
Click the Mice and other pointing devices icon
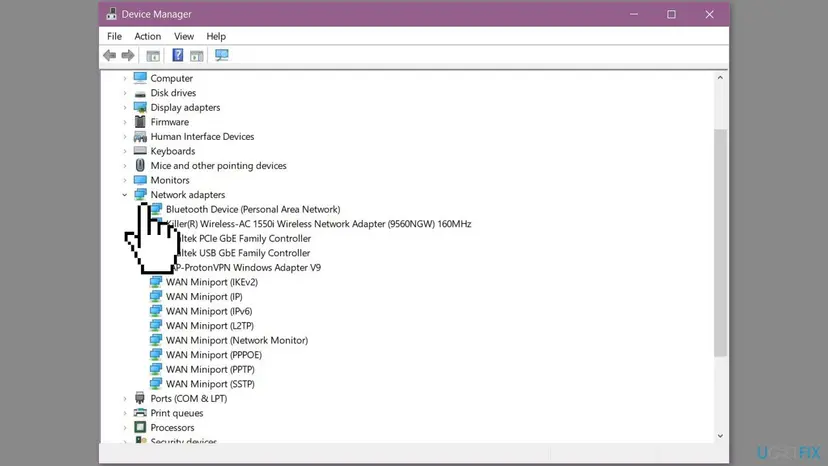pos(140,165)
